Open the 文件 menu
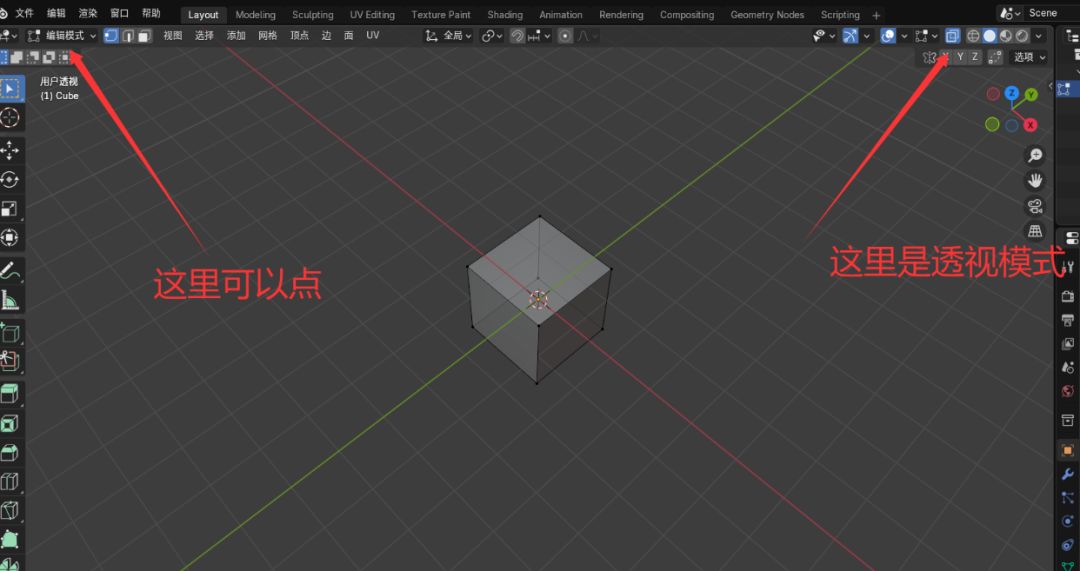This screenshot has height=571, width=1080. (x=25, y=14)
